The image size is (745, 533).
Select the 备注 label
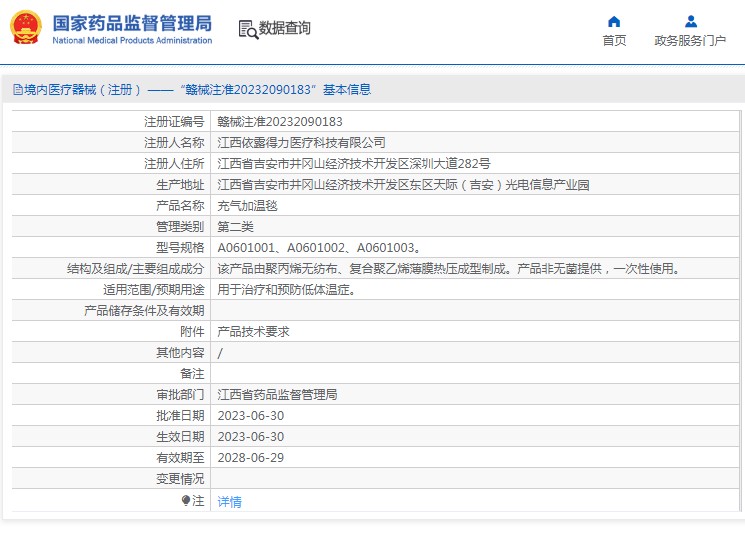click(192, 374)
